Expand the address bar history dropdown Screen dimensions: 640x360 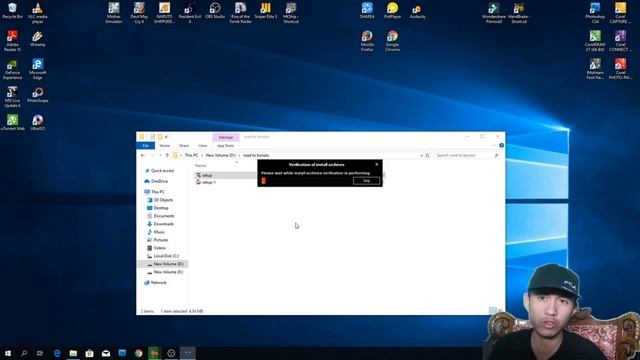(x=421, y=156)
